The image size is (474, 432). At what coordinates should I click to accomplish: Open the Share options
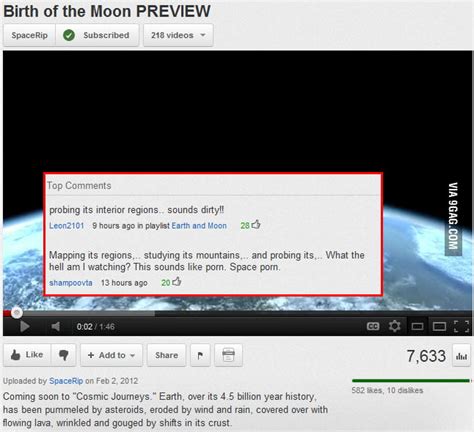(166, 355)
